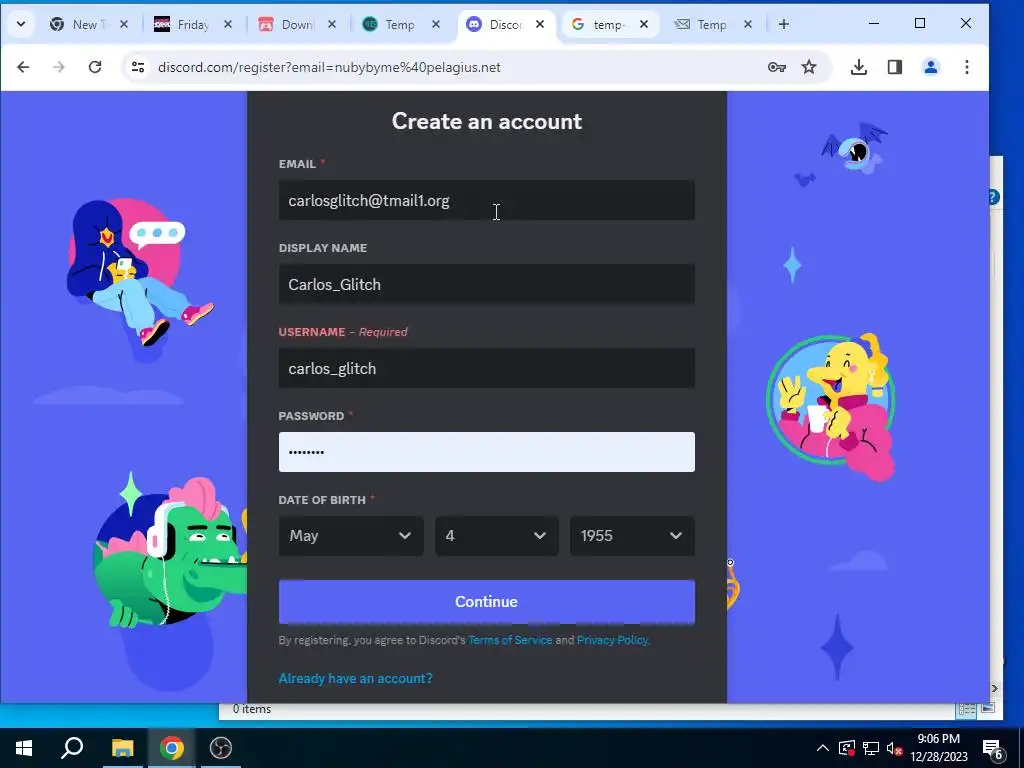Click the recording indicator tray icon

[x=846, y=748]
